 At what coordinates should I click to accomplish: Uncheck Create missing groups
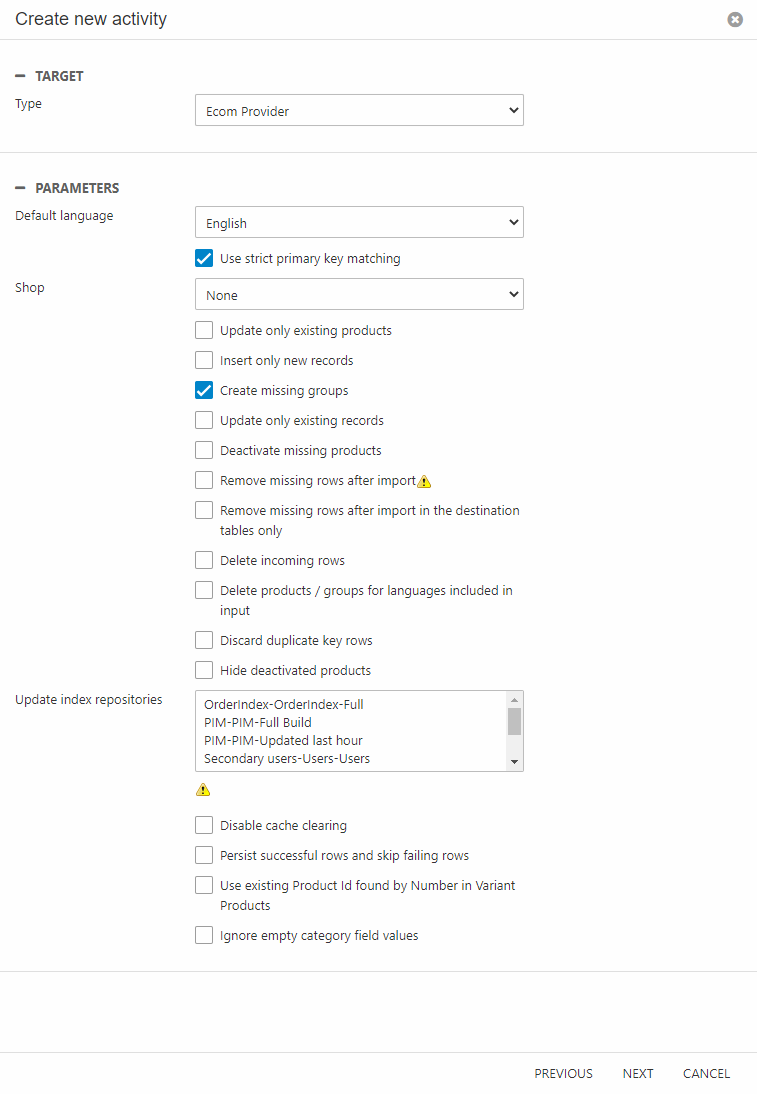[x=204, y=391]
